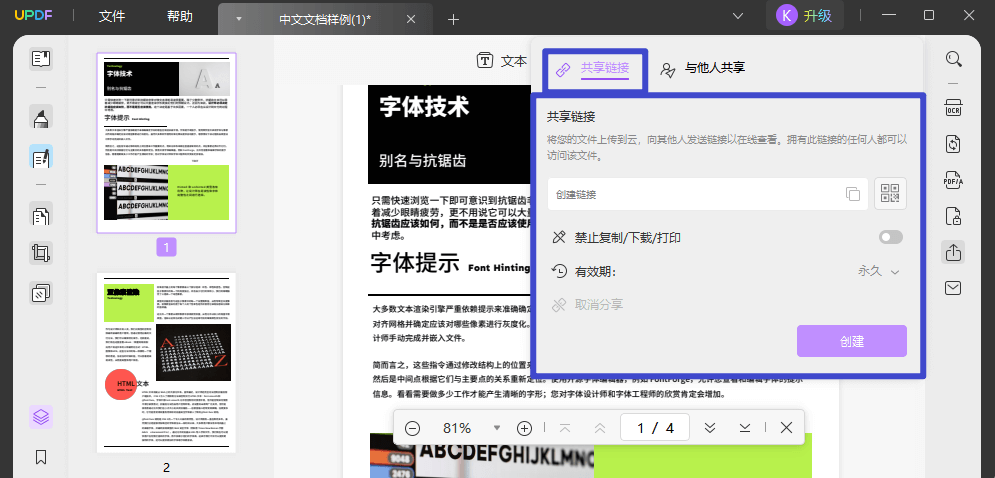This screenshot has width=995, height=478.
Task: Open the Crop Pages tool
Action: coord(41,253)
